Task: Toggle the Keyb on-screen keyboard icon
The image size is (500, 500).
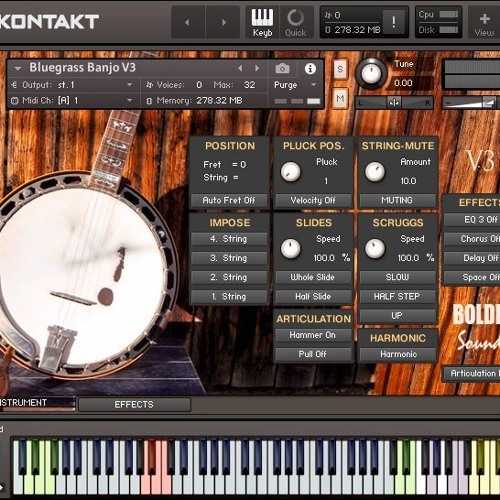Action: (262, 22)
